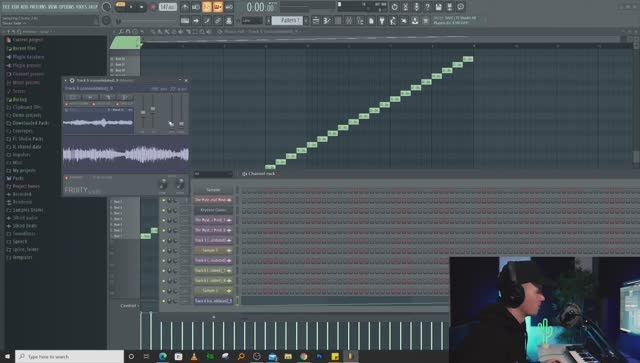Image resolution: width=640 pixels, height=363 pixels.
Task: Toggle mute LED of the bottom channel
Action: pos(164,301)
